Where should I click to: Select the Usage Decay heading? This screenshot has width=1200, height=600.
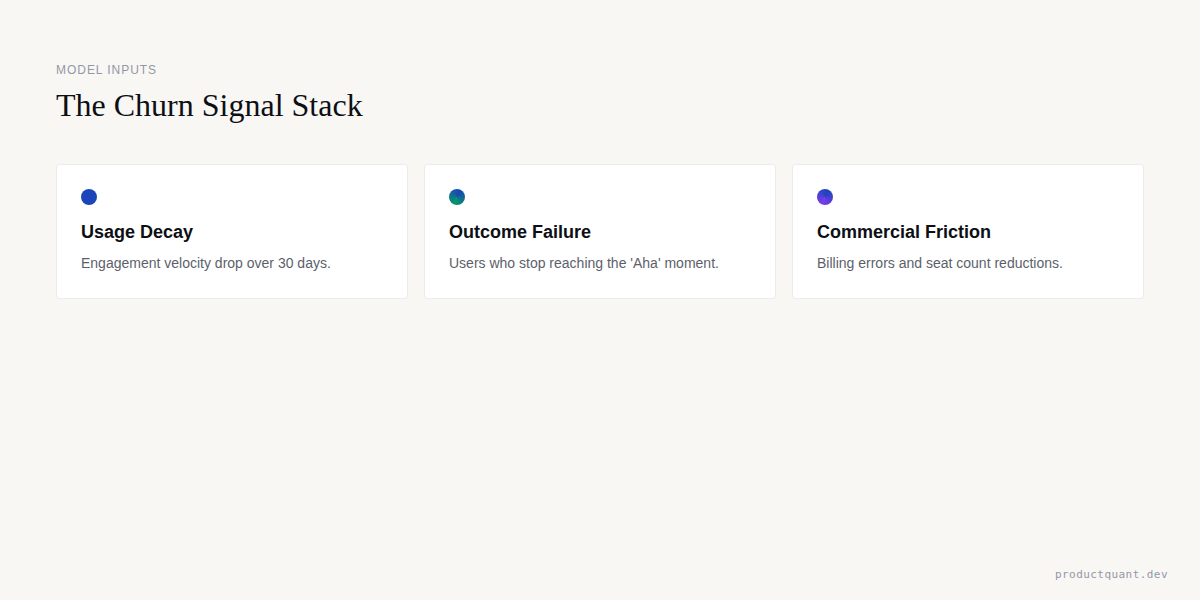137,232
